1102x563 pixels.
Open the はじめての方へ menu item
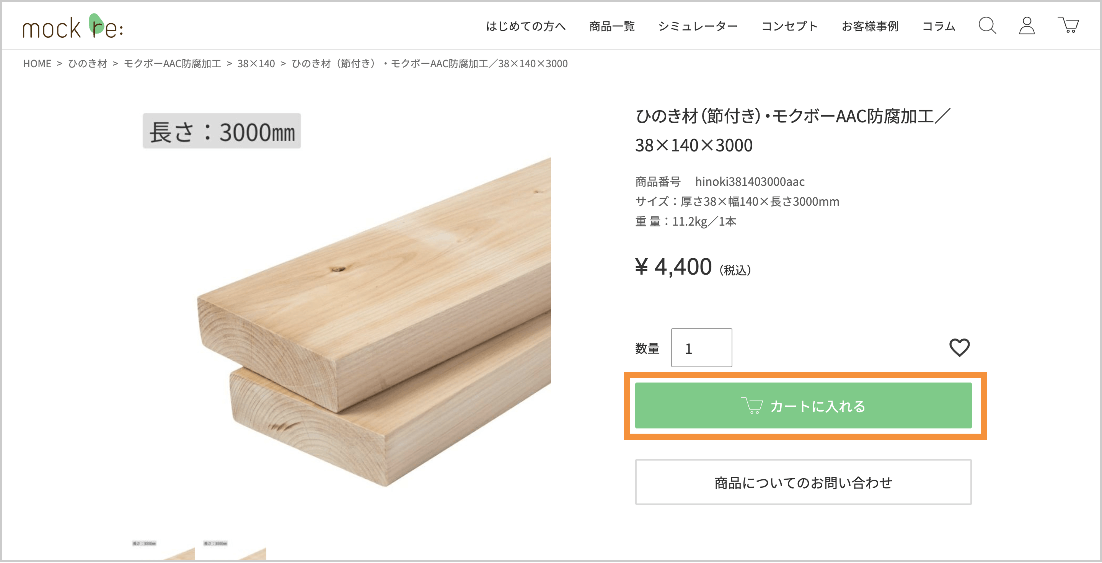click(x=526, y=26)
